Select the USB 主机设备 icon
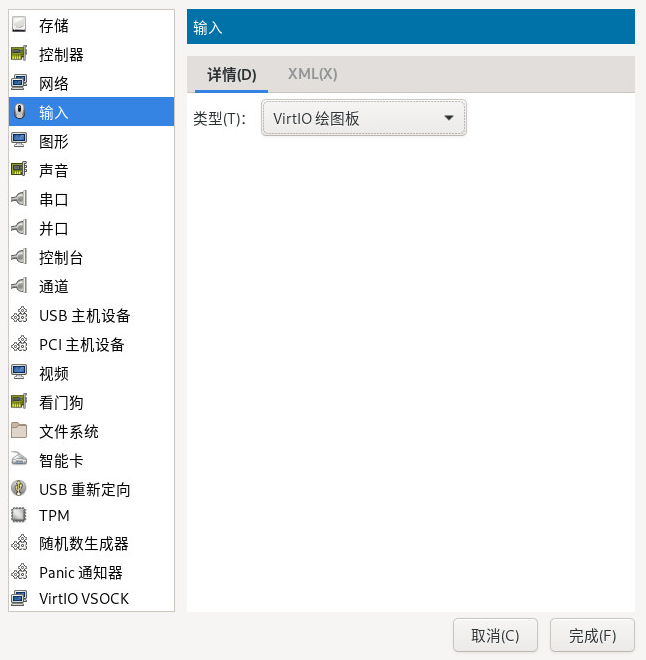 (19, 315)
